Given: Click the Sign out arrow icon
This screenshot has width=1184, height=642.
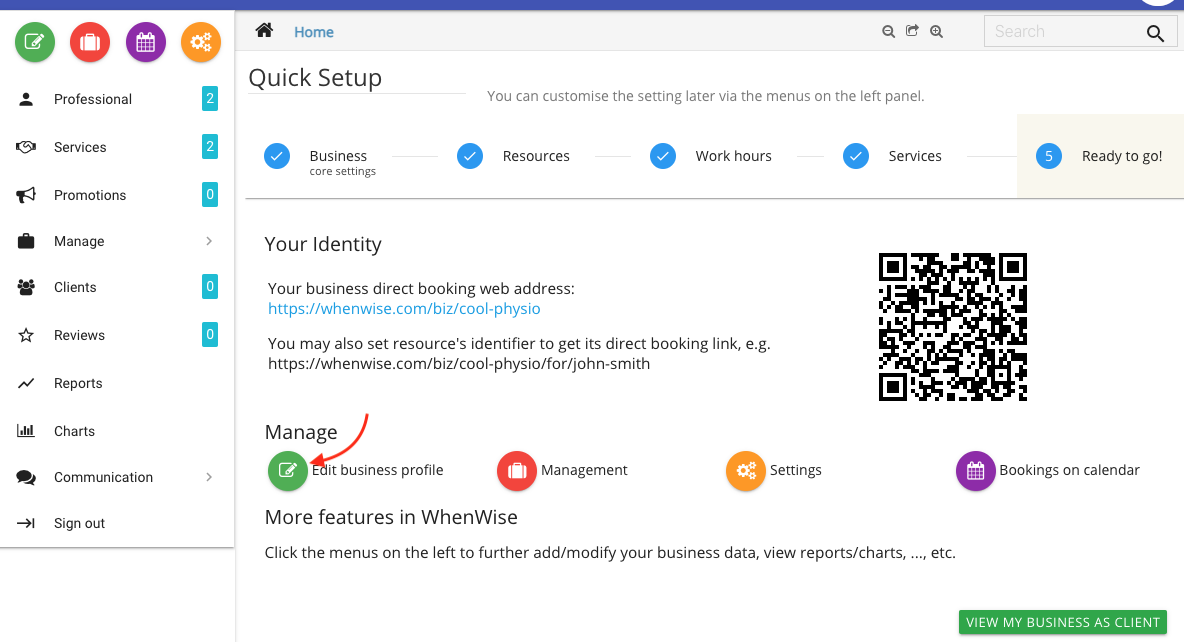Looking at the screenshot, I should [x=26, y=523].
